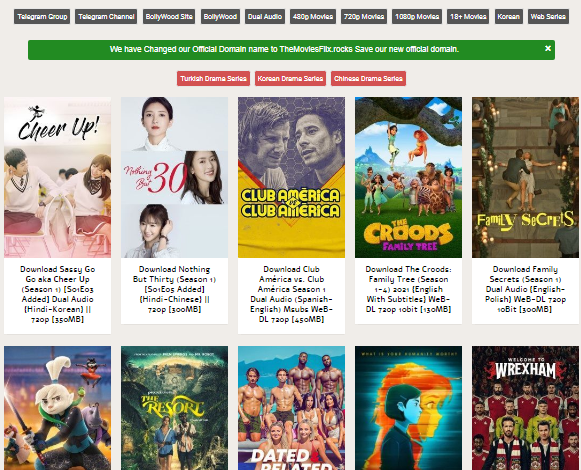Open The Croods Family Tree poster
The image size is (581, 470).
[408, 177]
